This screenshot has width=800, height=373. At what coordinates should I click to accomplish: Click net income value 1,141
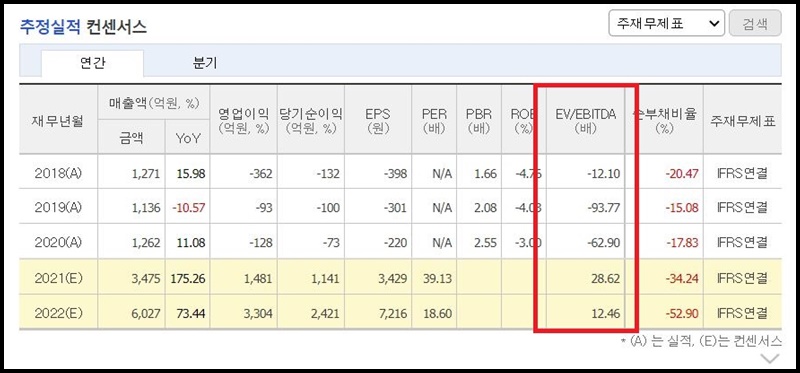click(326, 279)
